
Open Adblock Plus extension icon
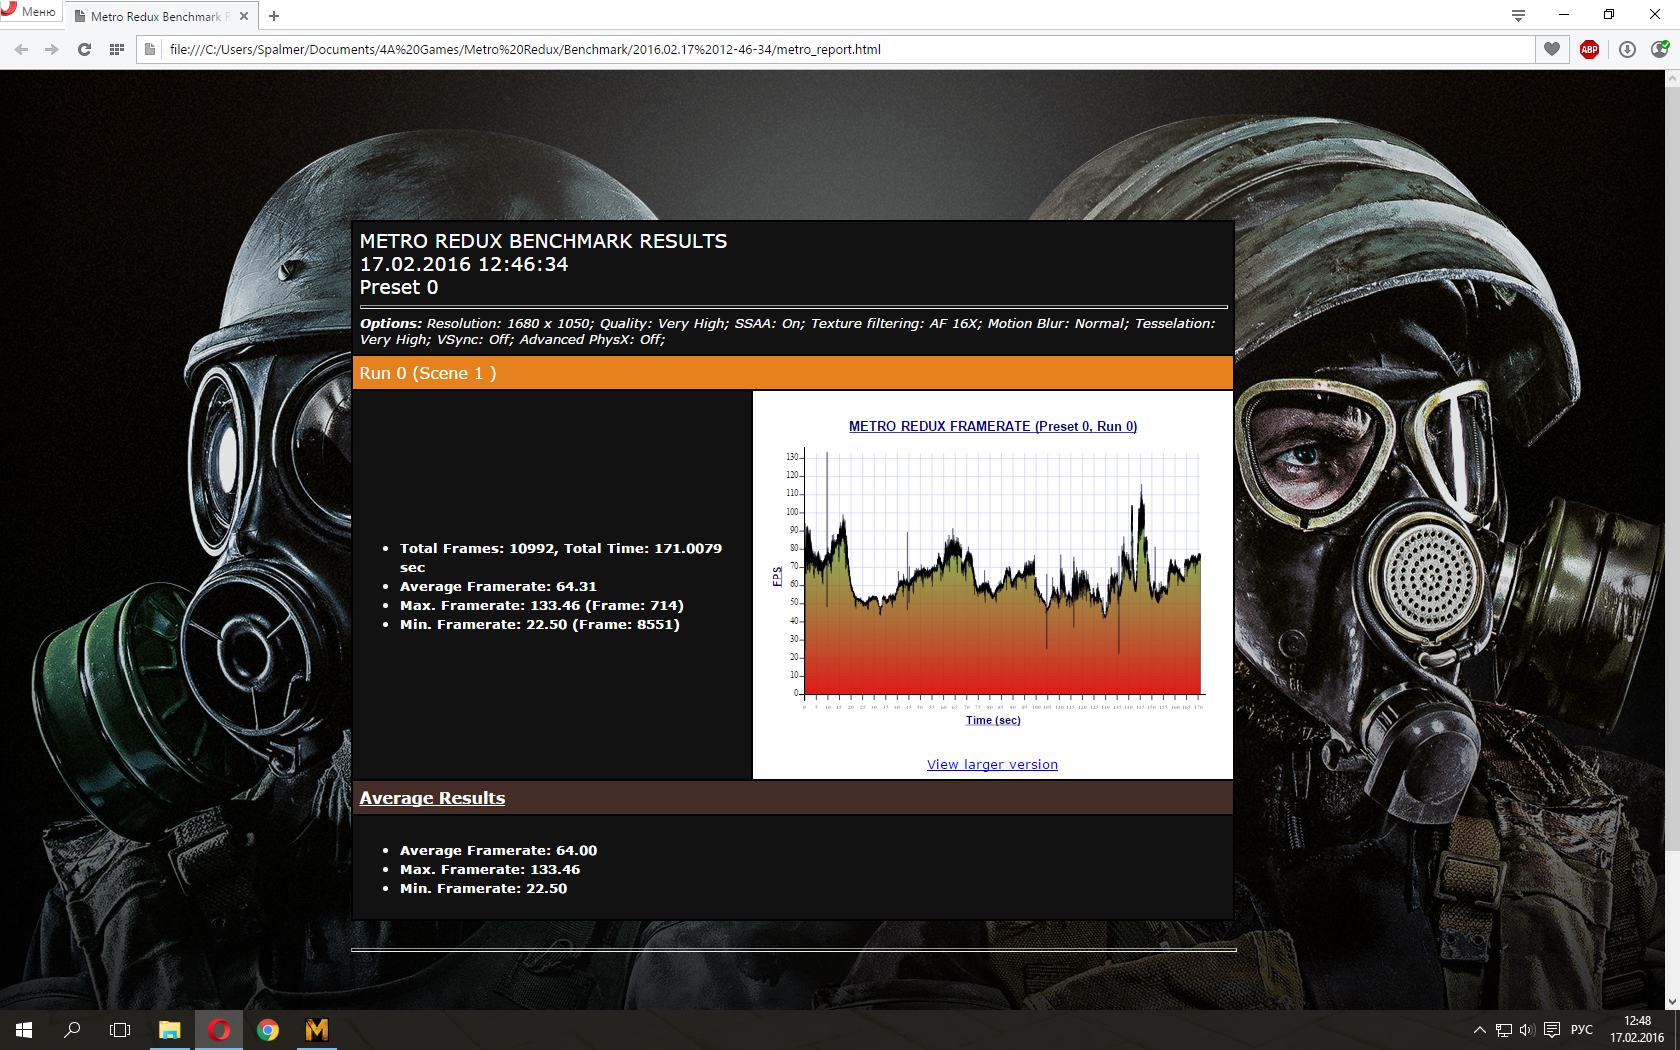coord(1589,49)
